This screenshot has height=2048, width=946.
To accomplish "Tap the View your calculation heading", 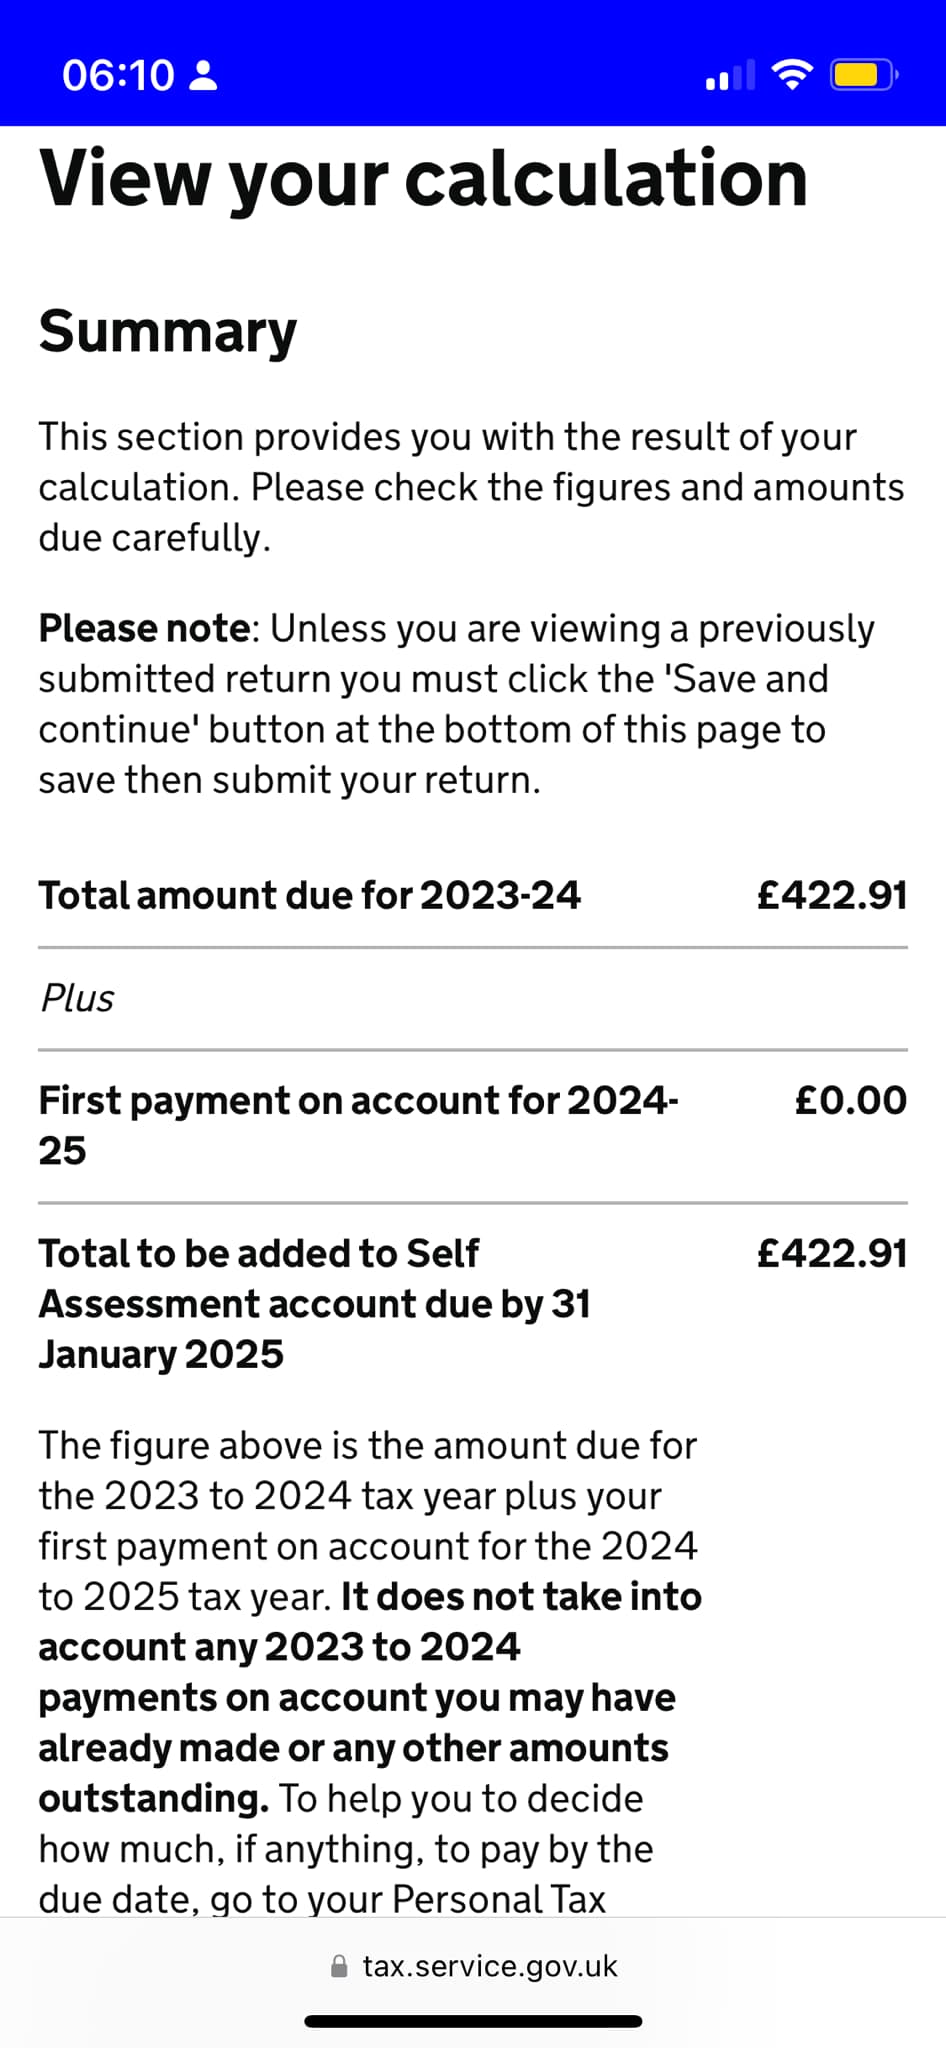I will click(x=423, y=180).
